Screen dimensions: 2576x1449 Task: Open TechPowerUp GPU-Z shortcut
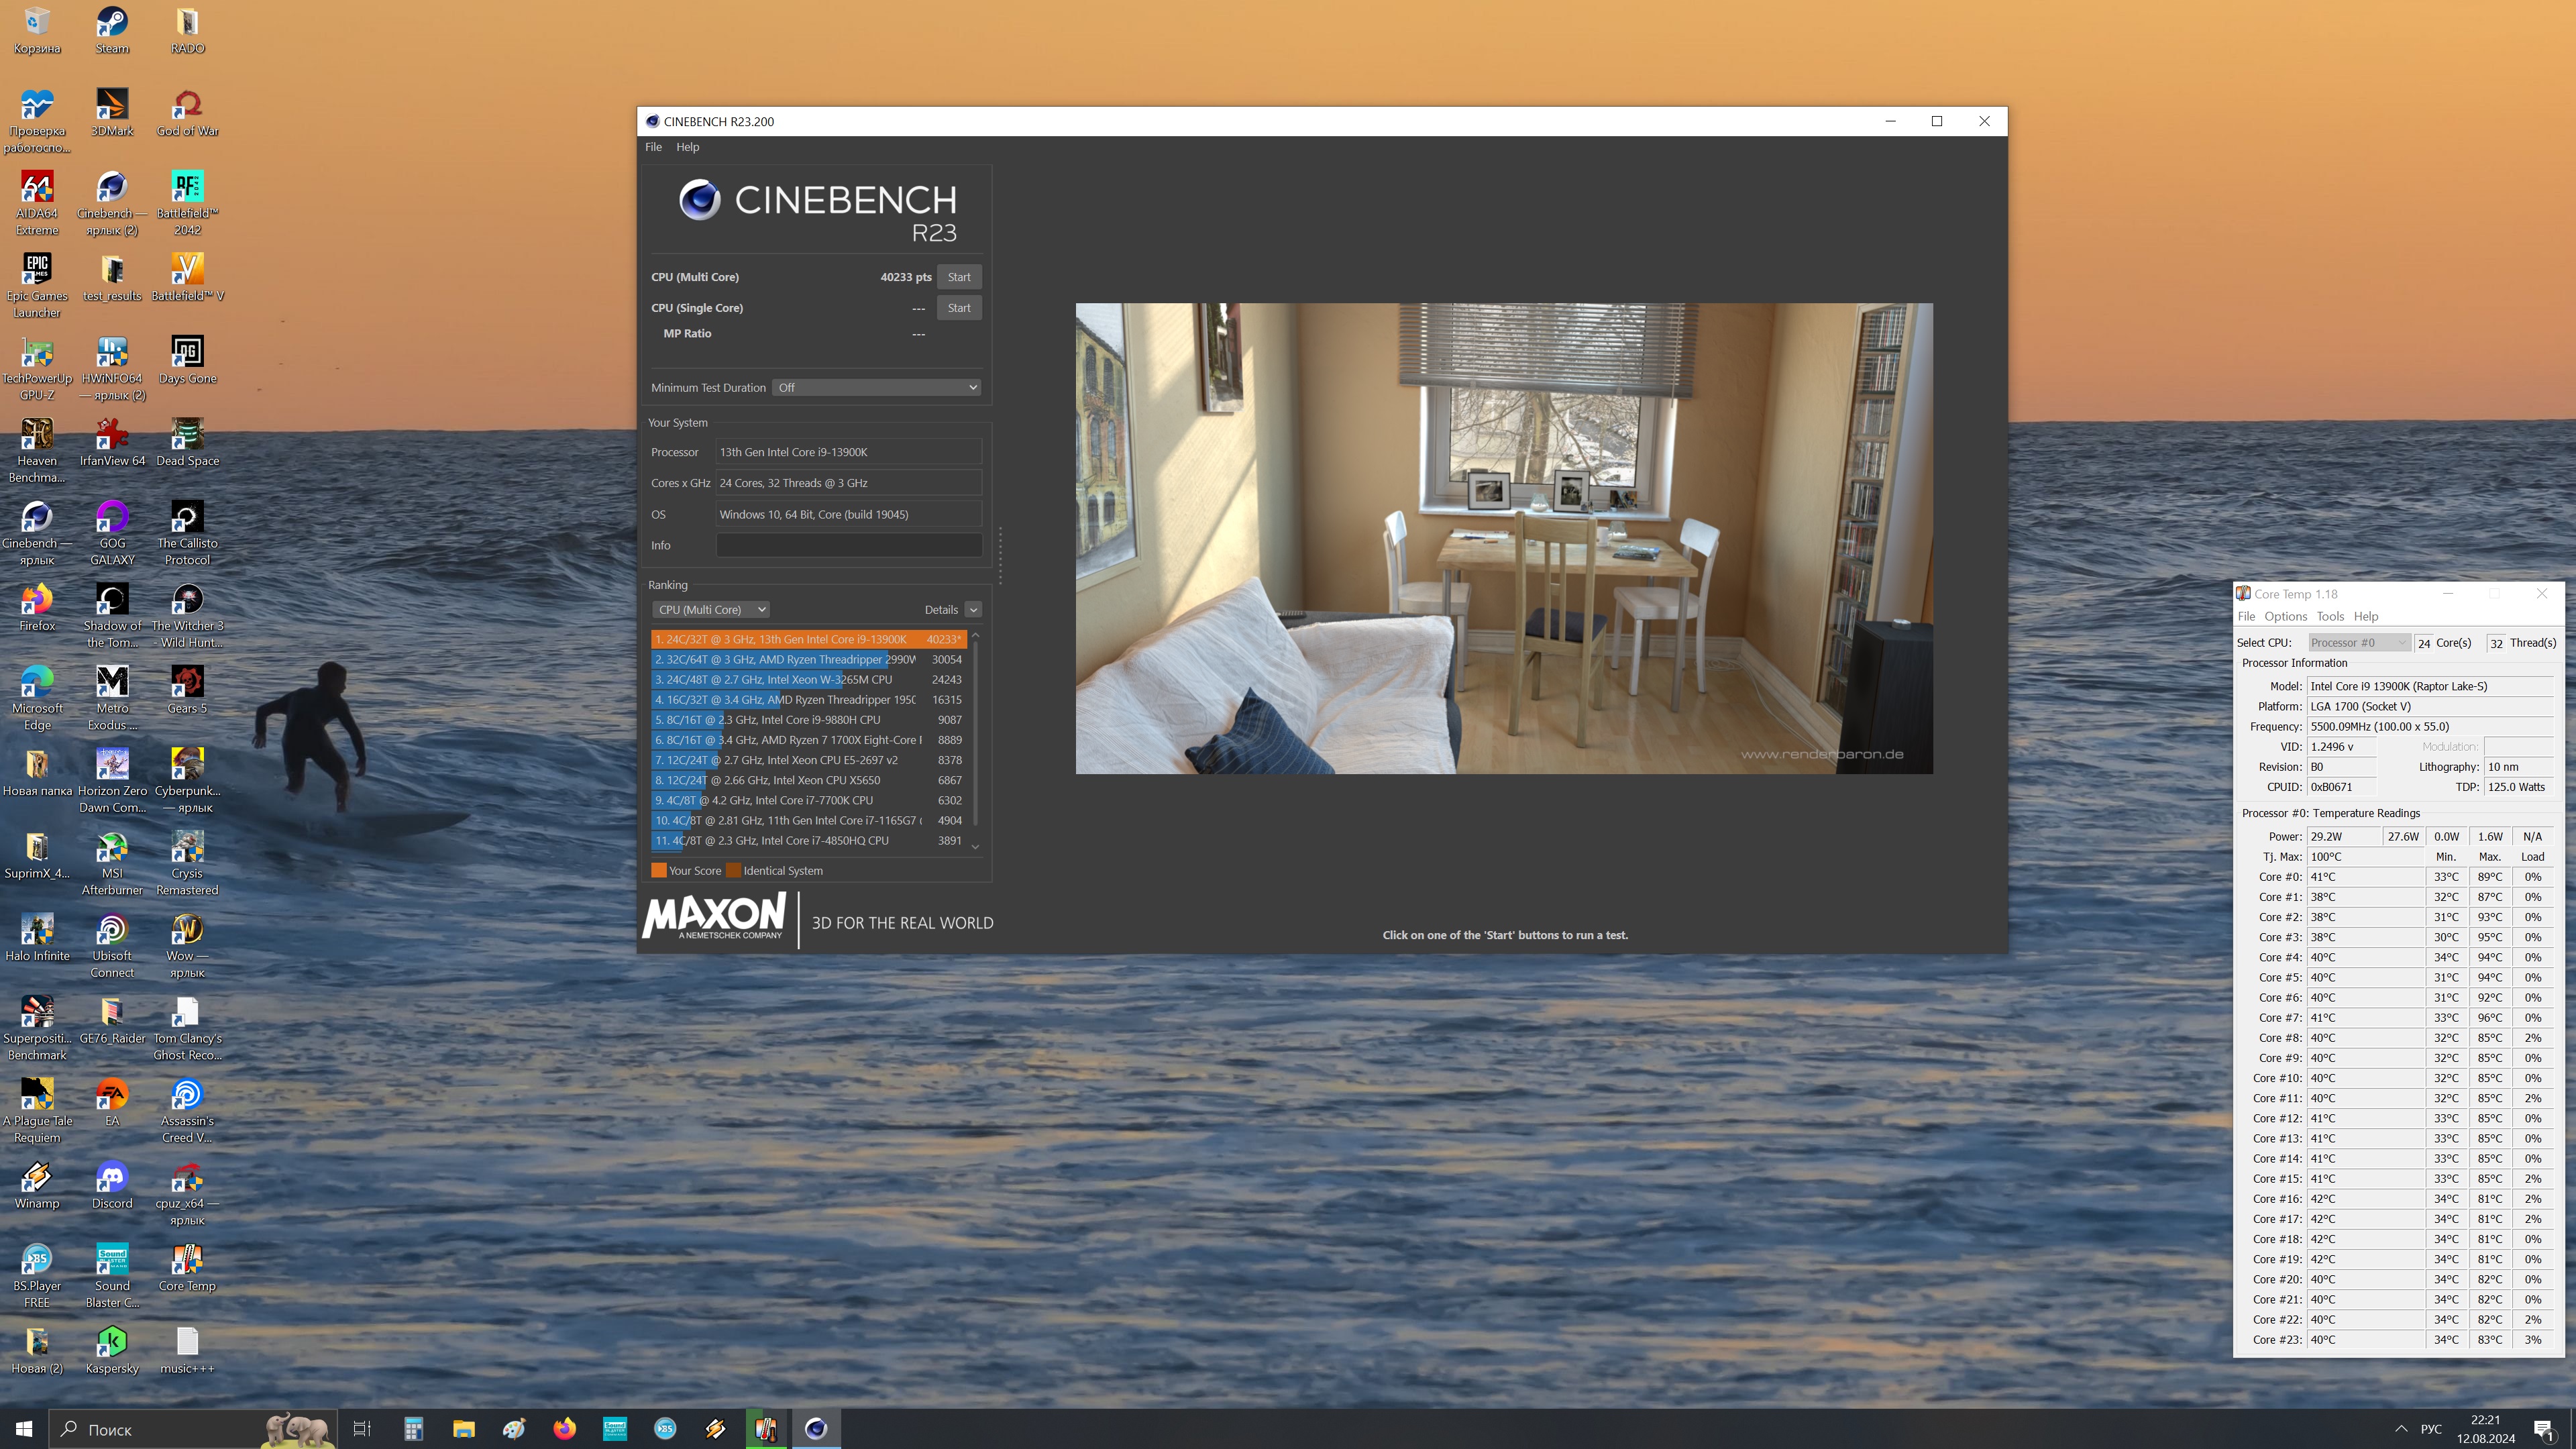[37, 353]
